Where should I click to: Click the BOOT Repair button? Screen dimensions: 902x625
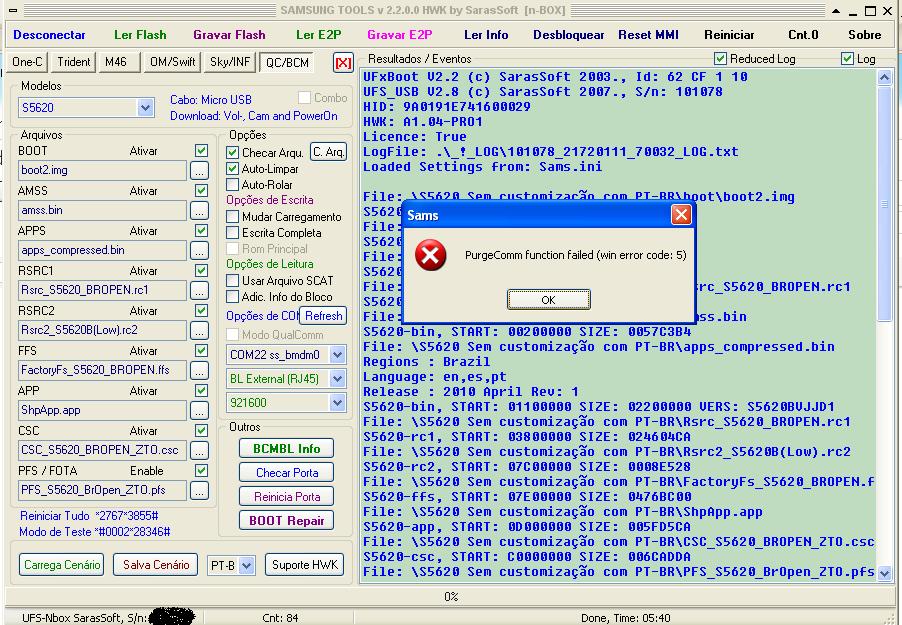click(x=286, y=521)
